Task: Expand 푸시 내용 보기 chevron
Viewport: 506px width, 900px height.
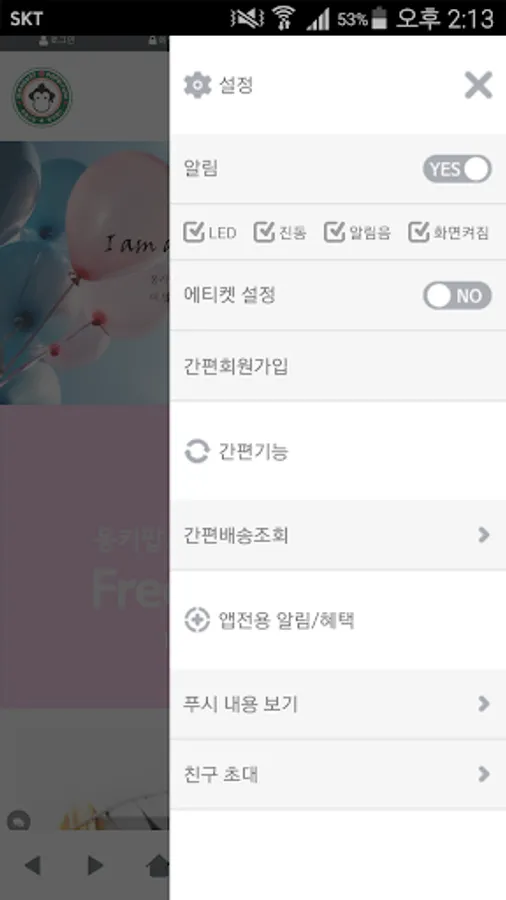Action: (x=484, y=704)
